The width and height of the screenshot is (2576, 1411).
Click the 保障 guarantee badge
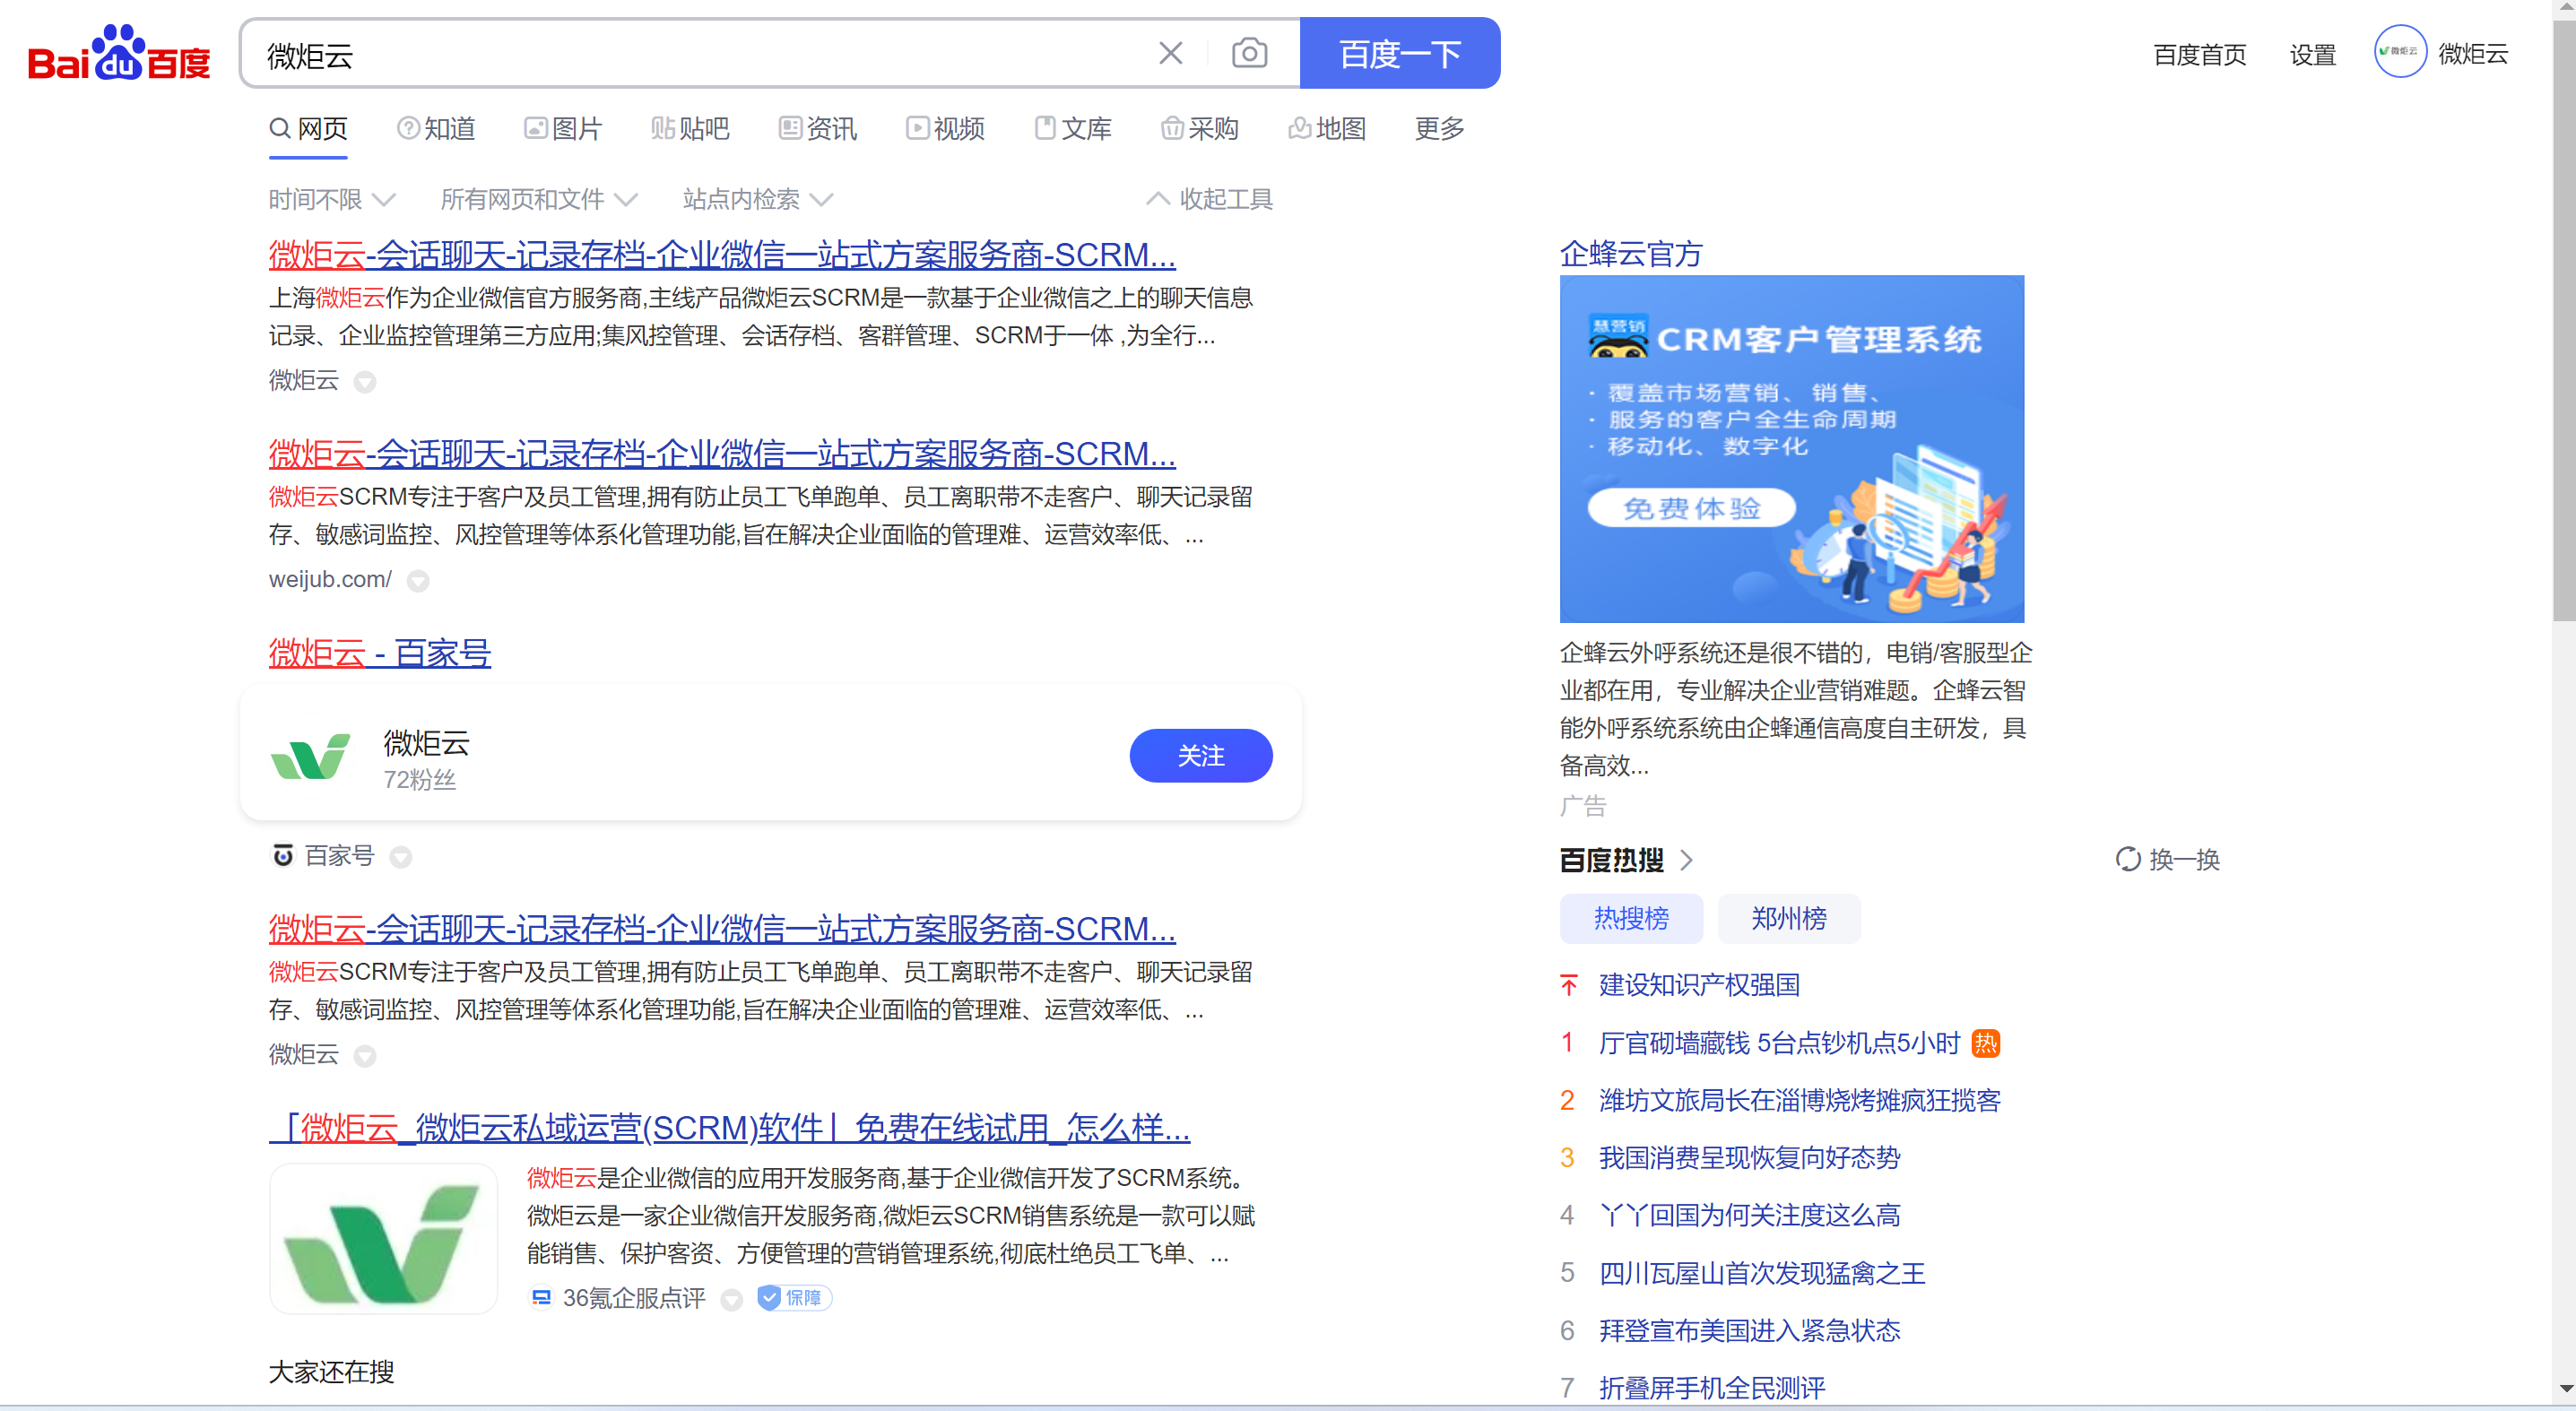(794, 1298)
